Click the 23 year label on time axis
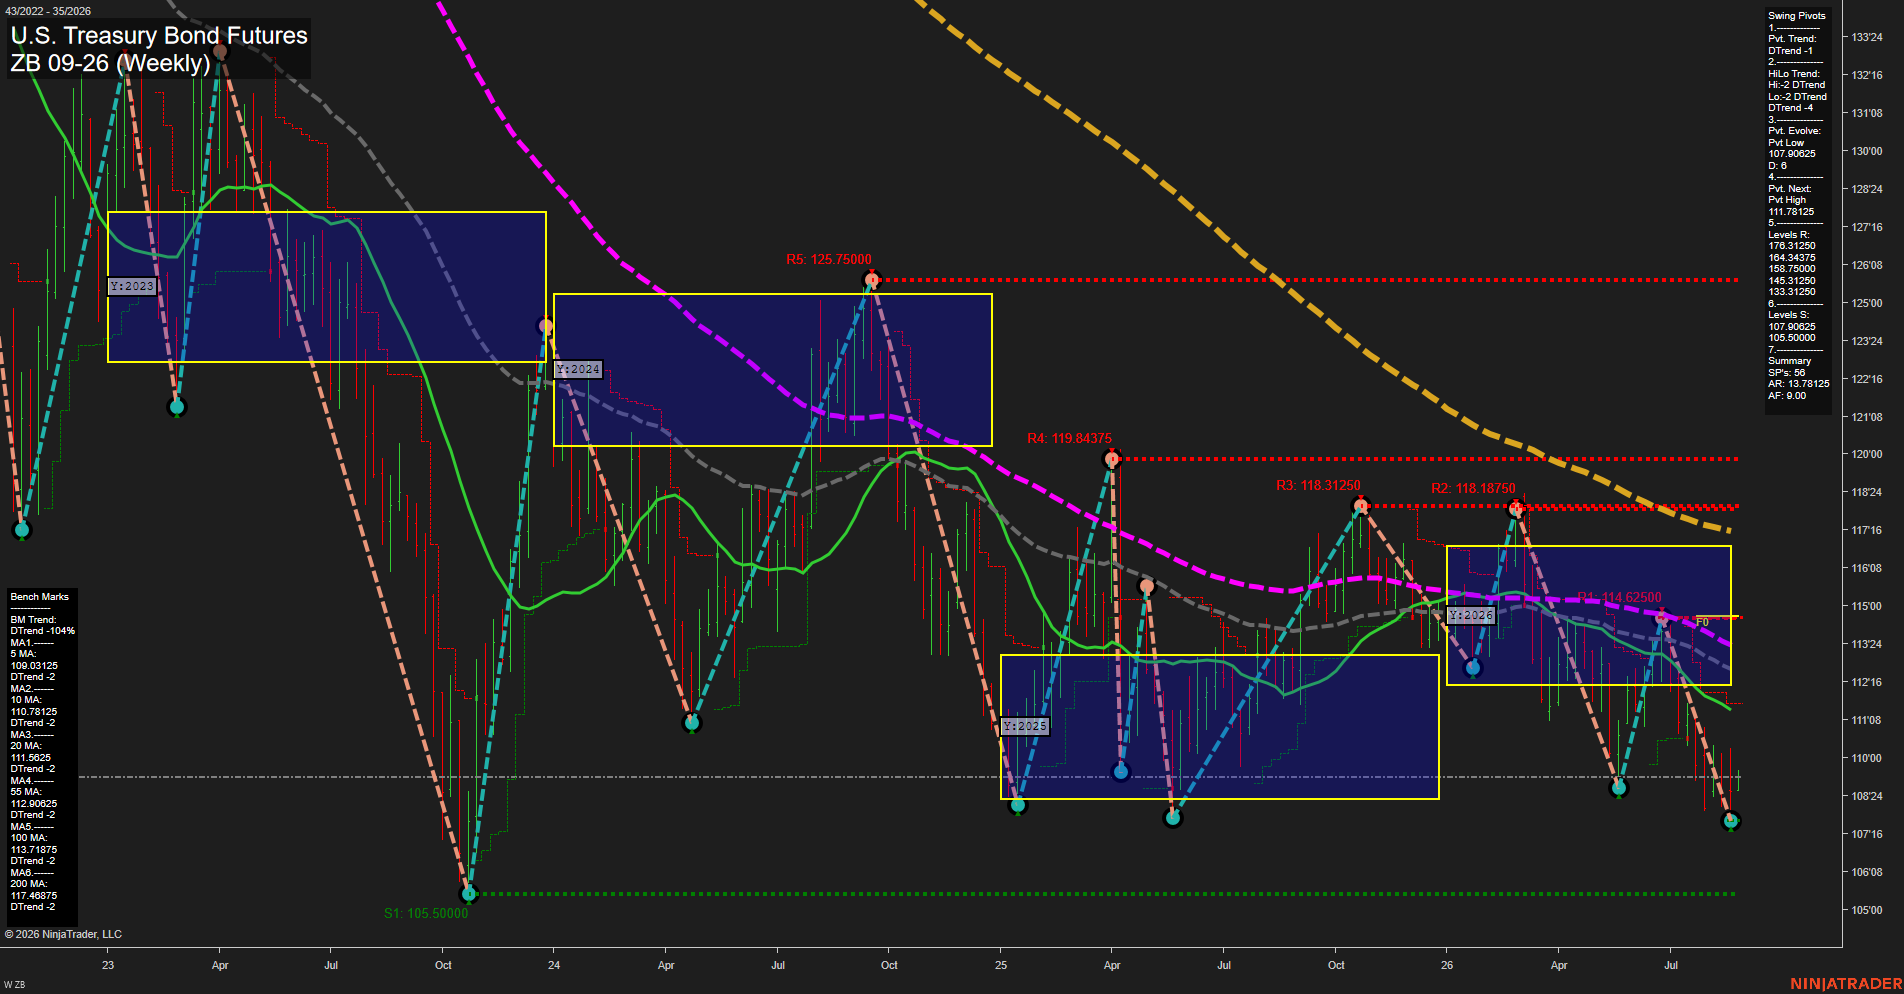Image resolution: width=1904 pixels, height=994 pixels. coord(108,965)
